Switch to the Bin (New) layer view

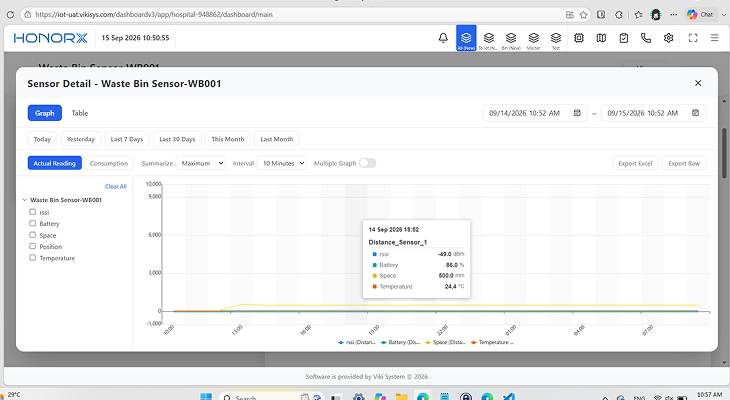511,39
